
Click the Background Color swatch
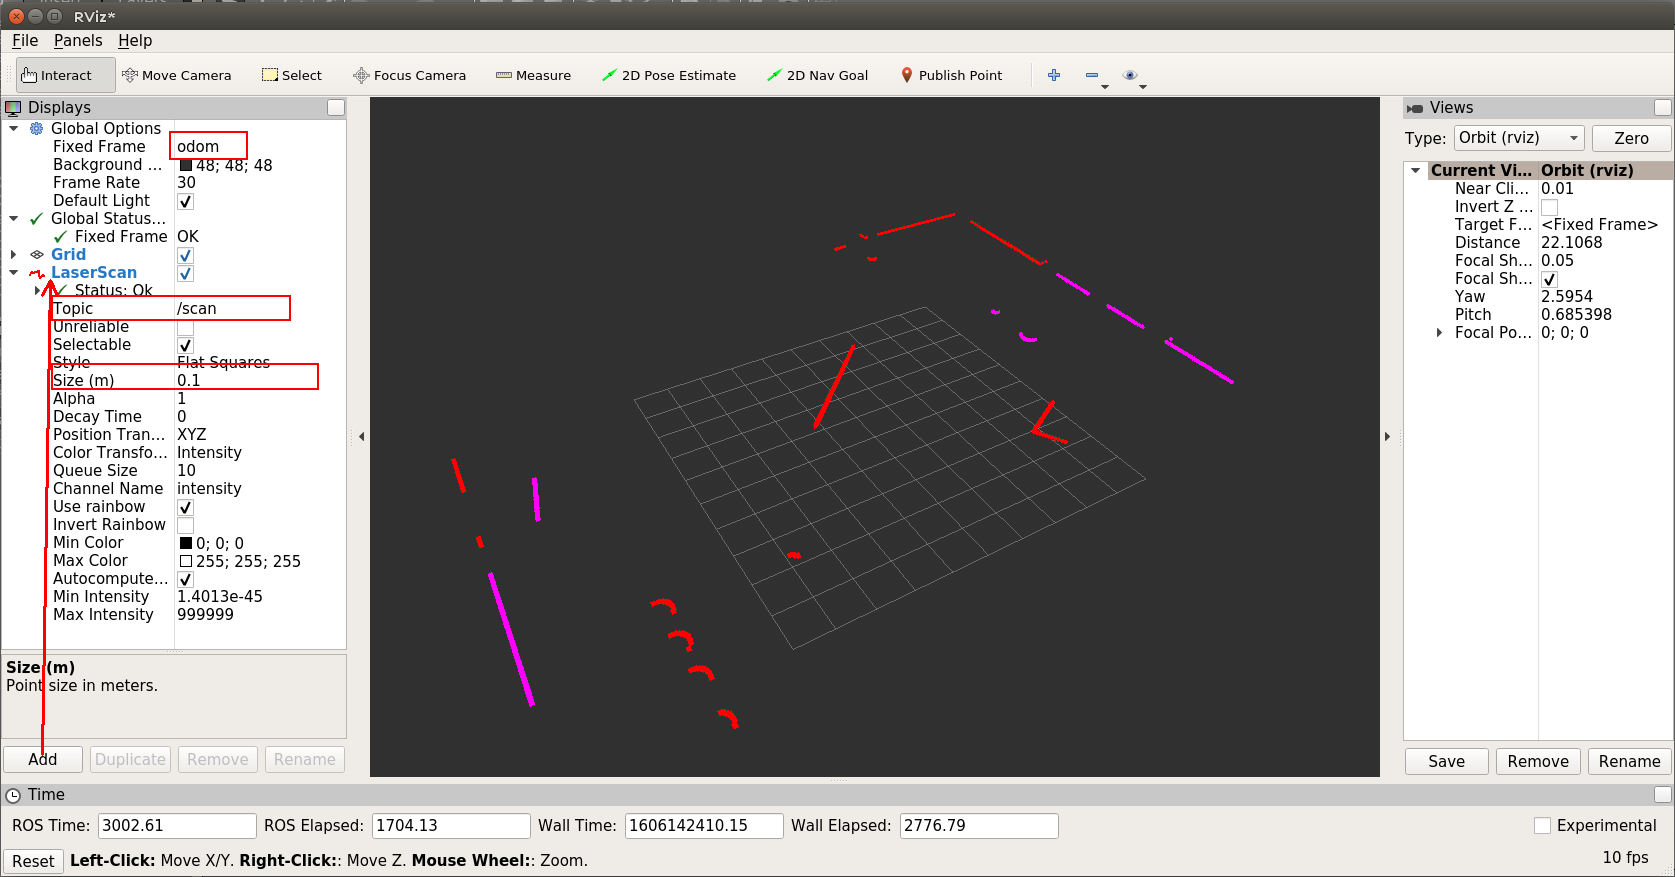(x=185, y=165)
